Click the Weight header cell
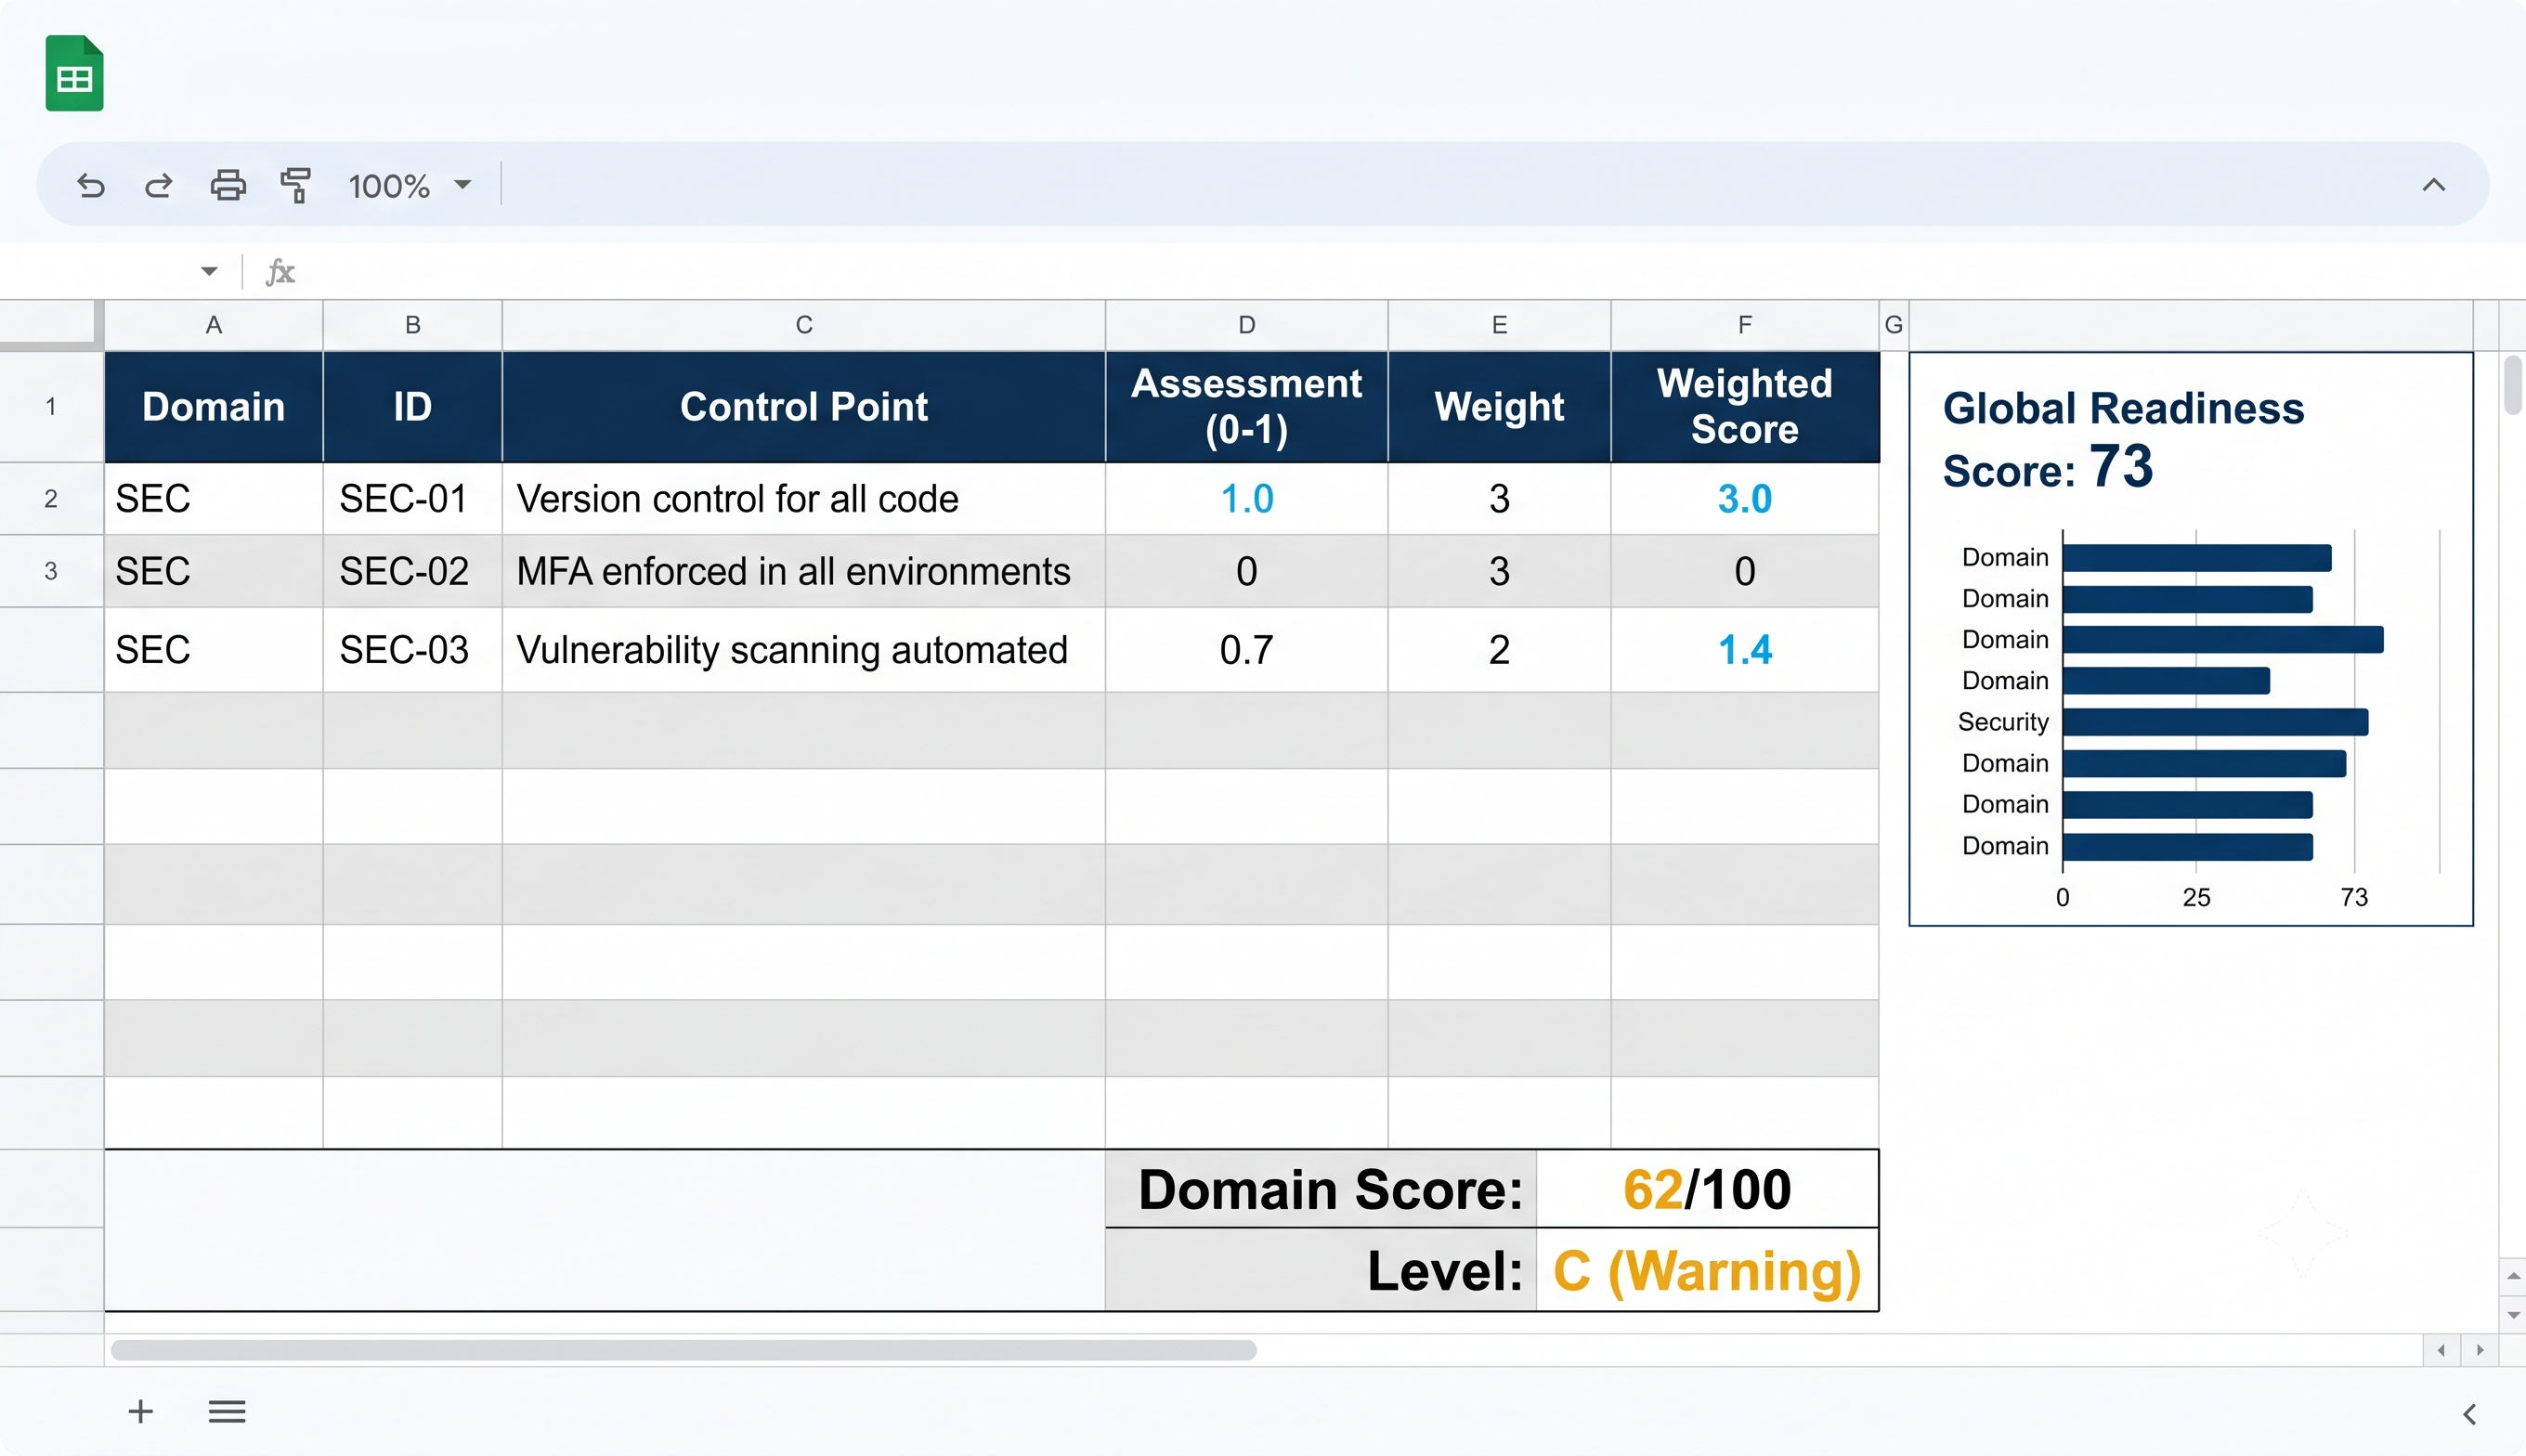The height and width of the screenshot is (1456, 2526). click(x=1499, y=407)
